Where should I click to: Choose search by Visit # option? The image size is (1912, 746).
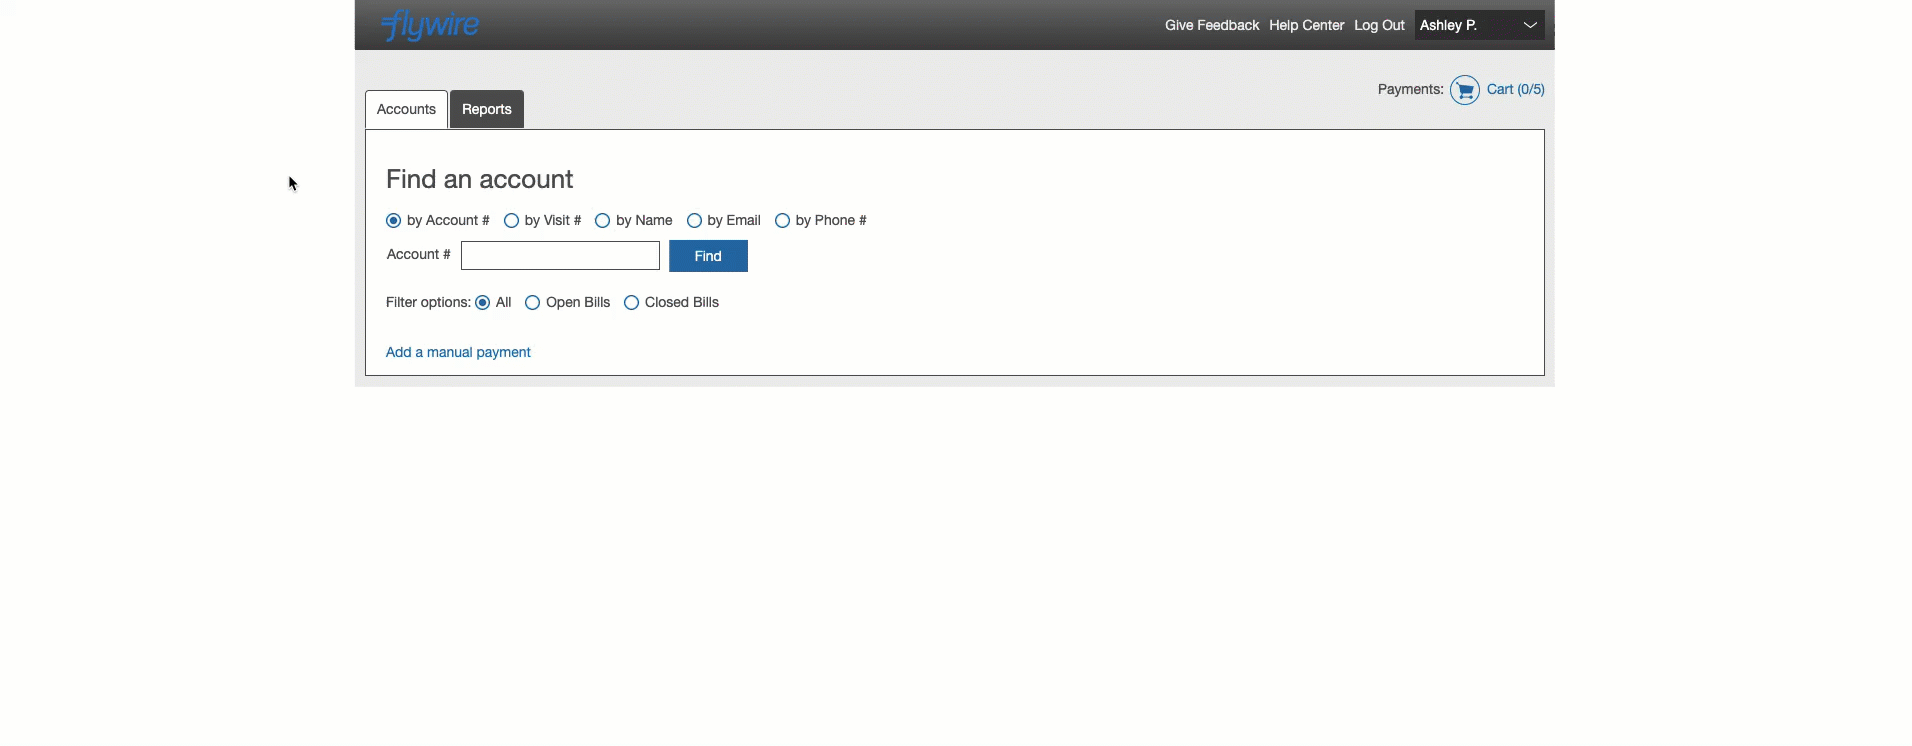click(512, 221)
